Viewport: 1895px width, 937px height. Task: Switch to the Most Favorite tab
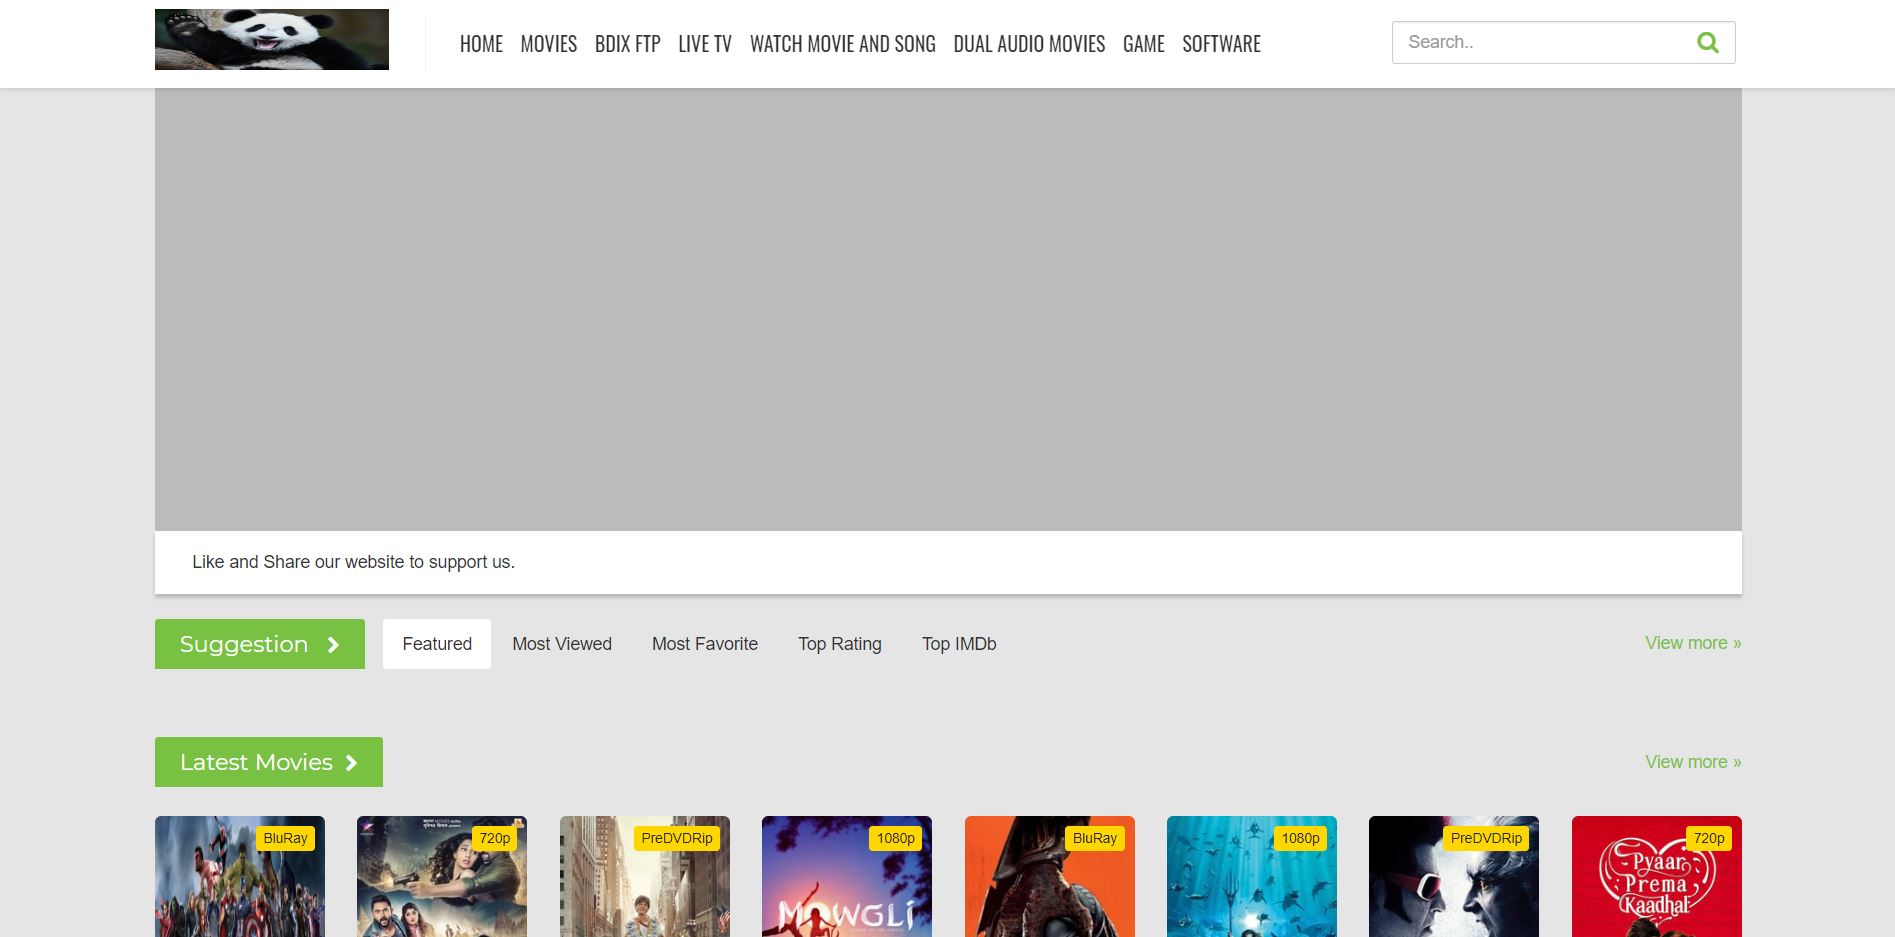pos(705,644)
